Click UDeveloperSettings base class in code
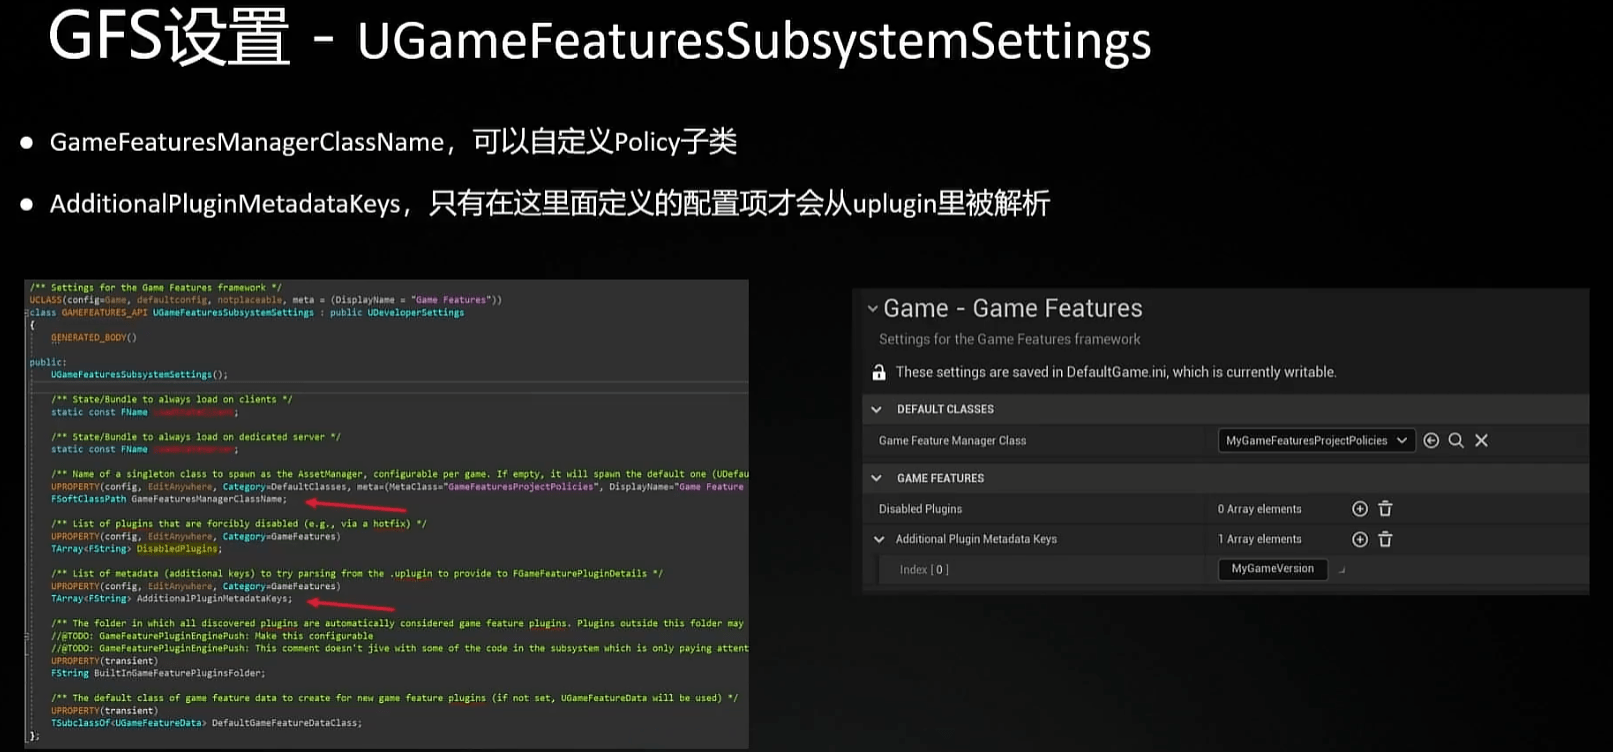This screenshot has height=752, width=1613. [415, 313]
